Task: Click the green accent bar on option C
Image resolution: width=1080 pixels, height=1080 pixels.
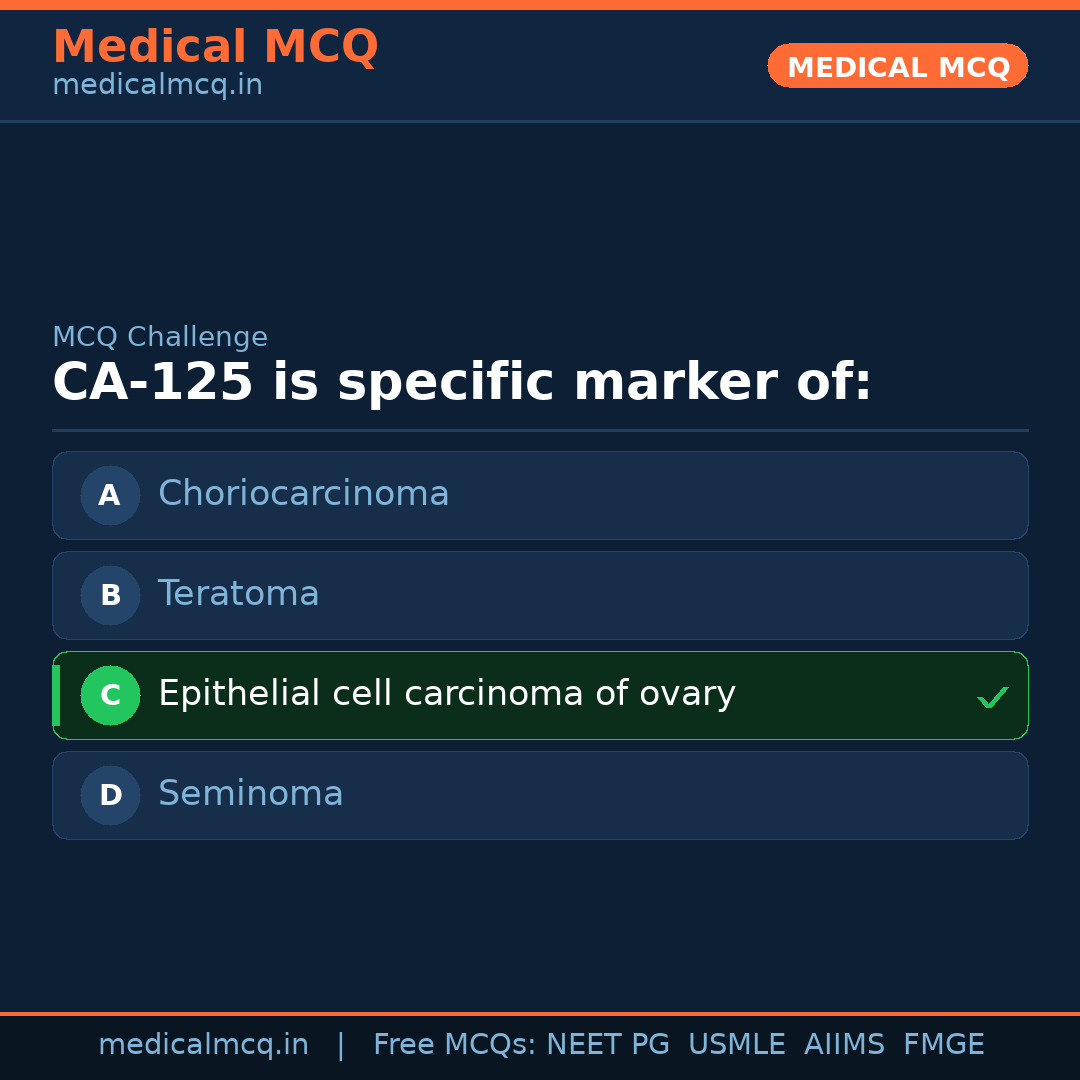Action: point(56,695)
